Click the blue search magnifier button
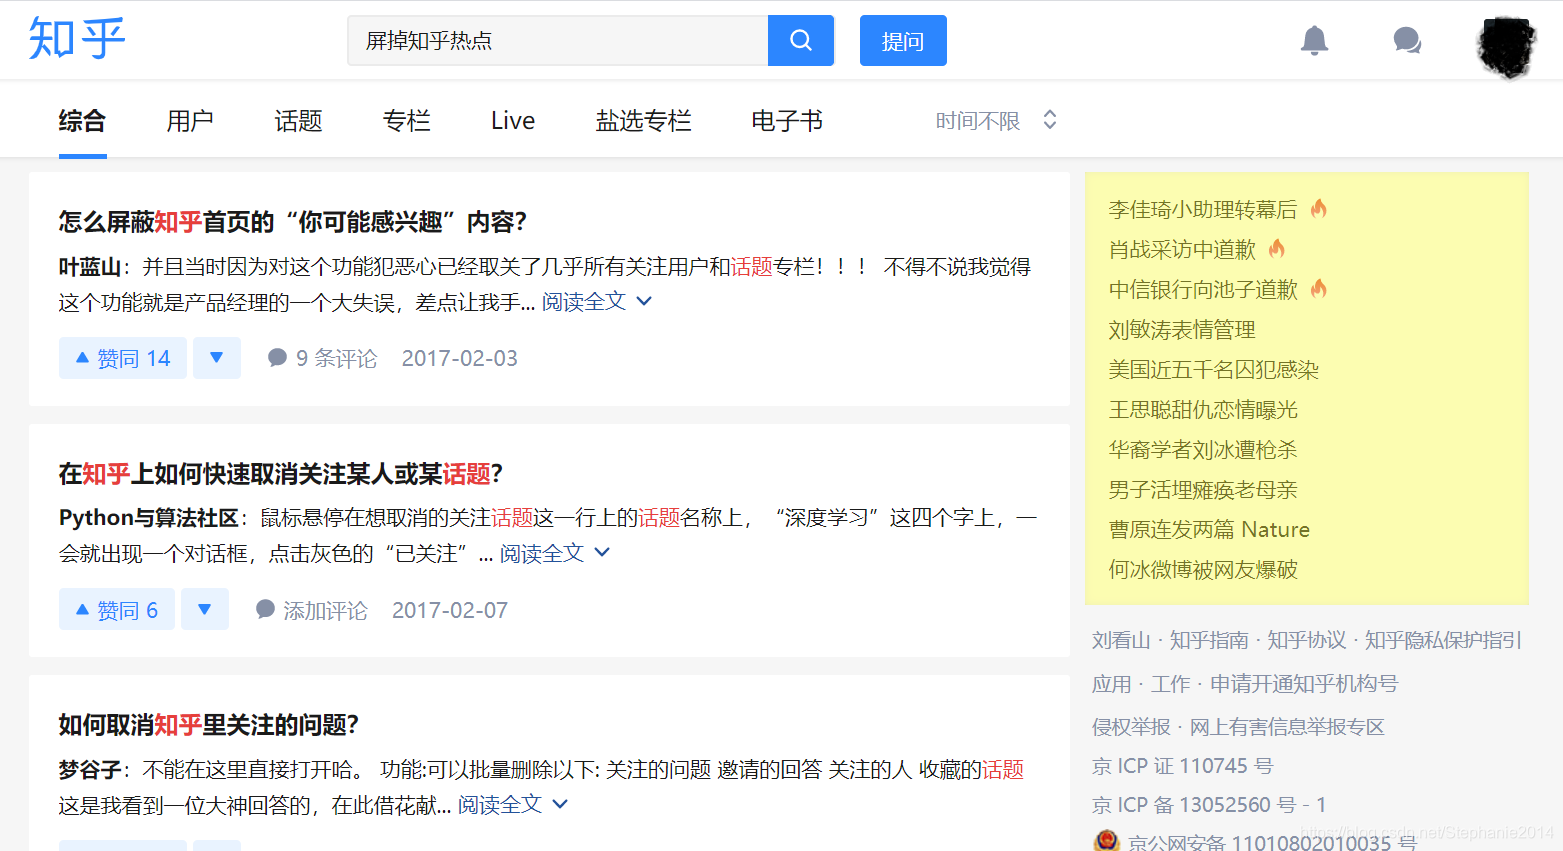 tap(801, 40)
